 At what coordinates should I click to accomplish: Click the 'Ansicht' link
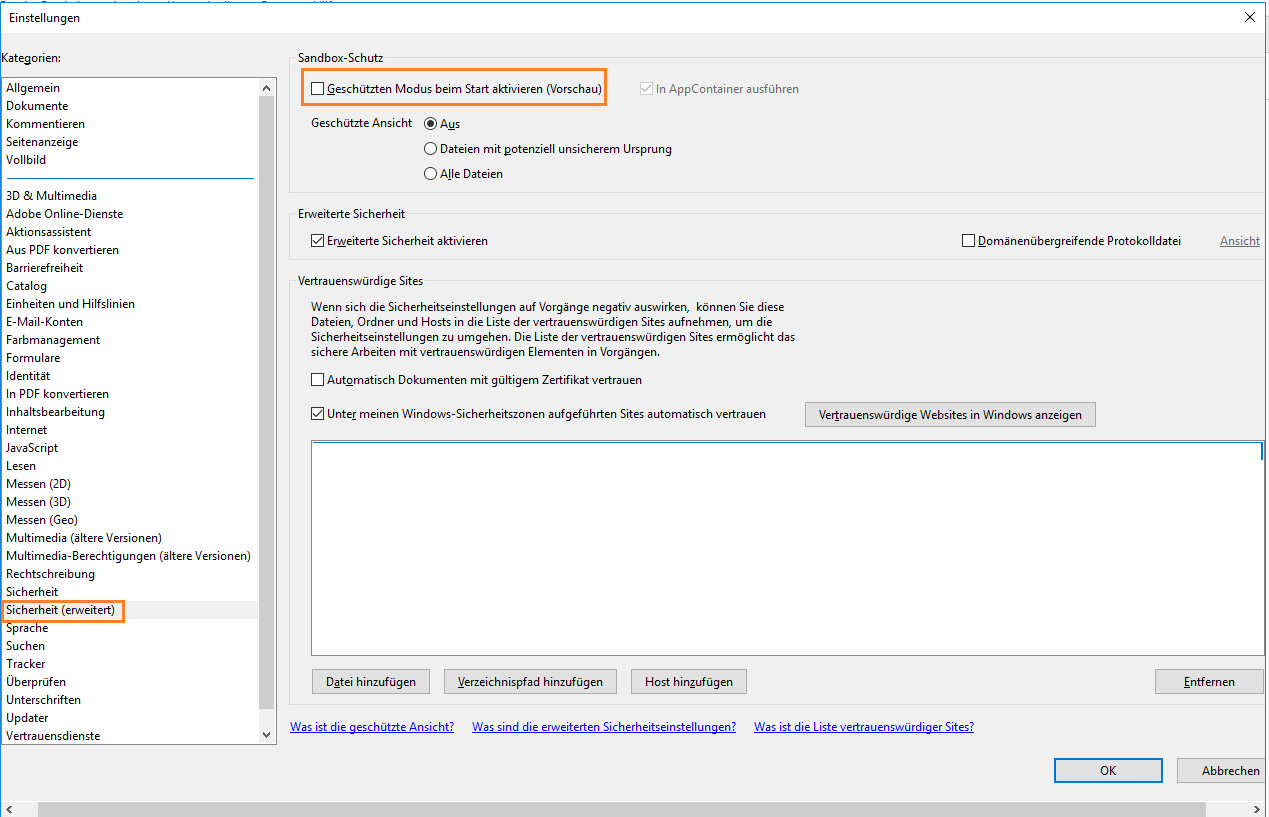(1240, 241)
